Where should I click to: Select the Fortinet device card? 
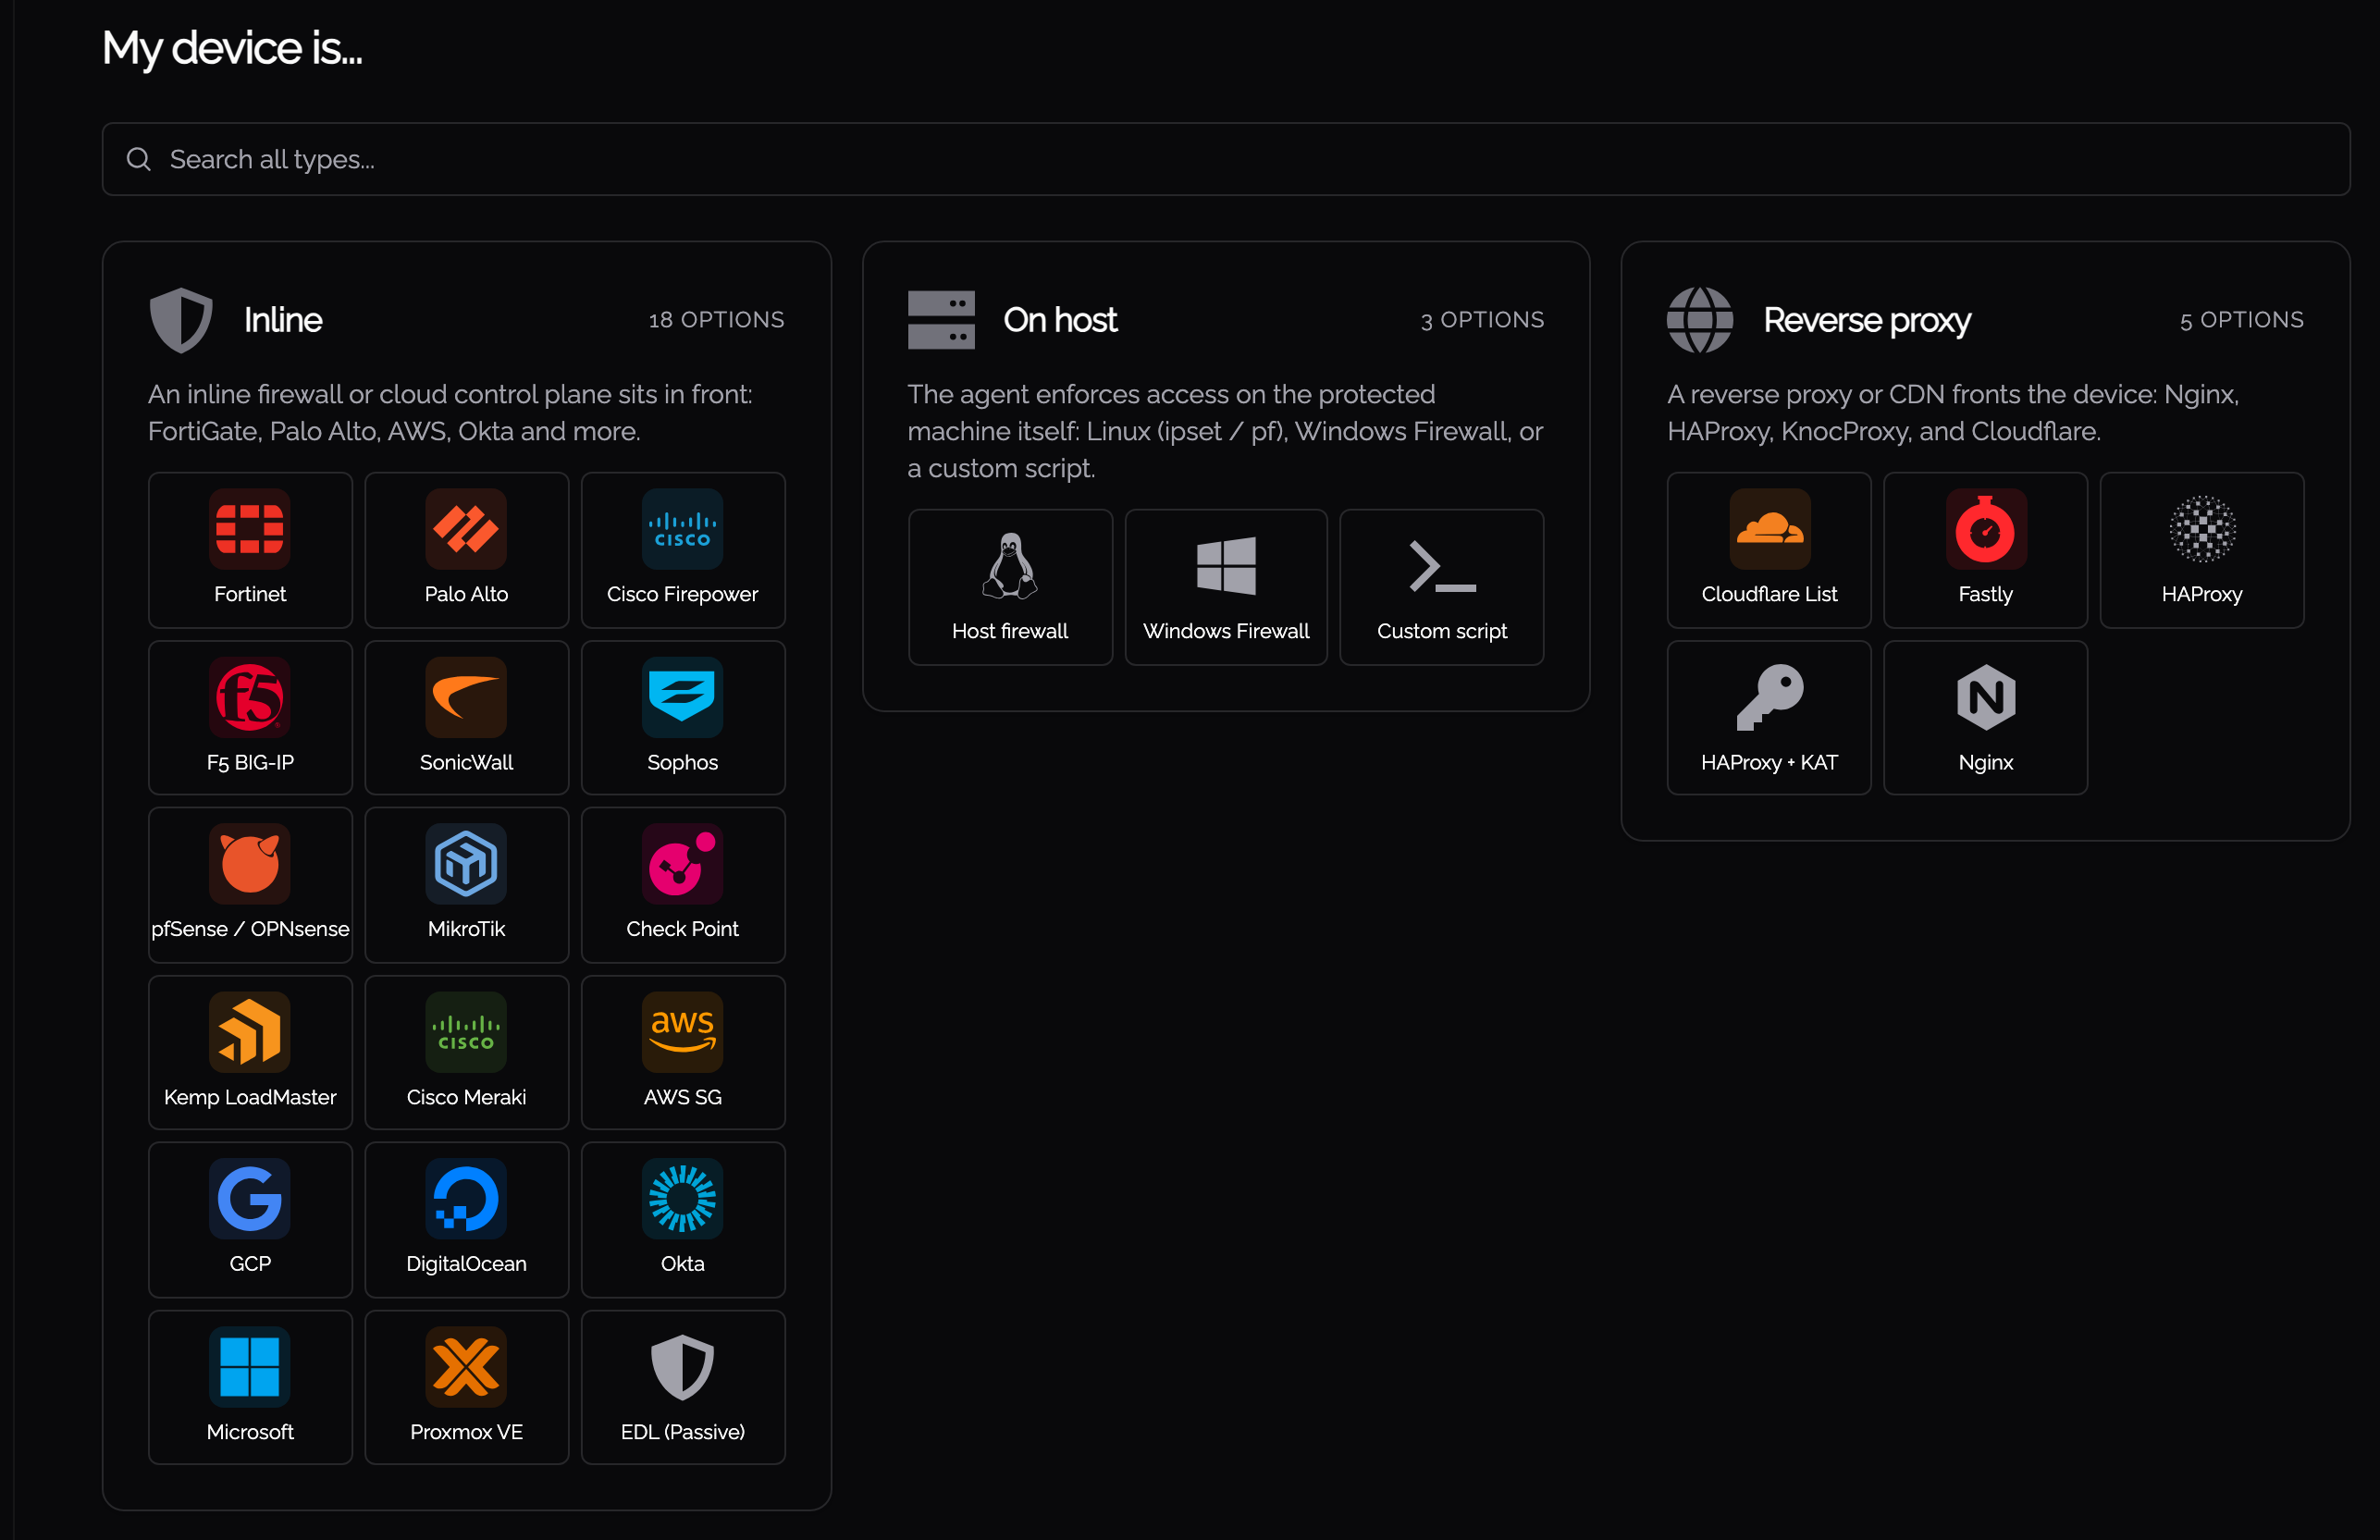point(250,550)
